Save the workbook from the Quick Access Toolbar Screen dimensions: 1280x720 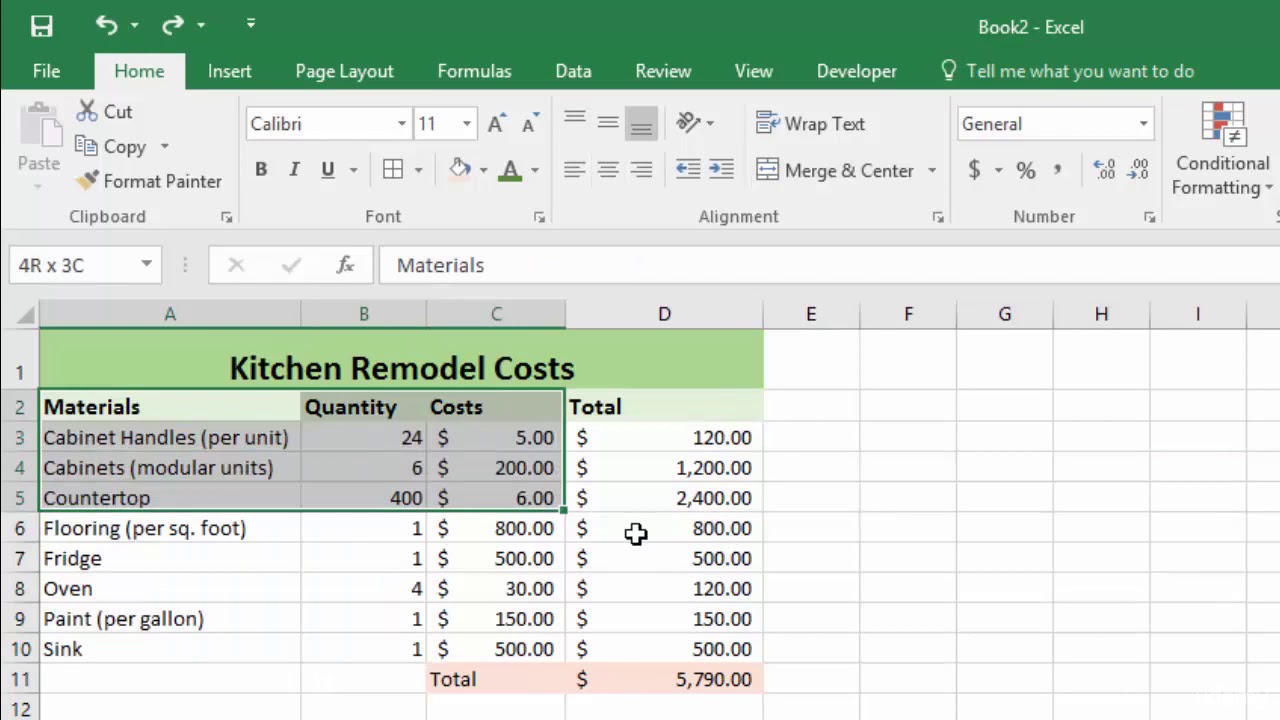[x=41, y=27]
